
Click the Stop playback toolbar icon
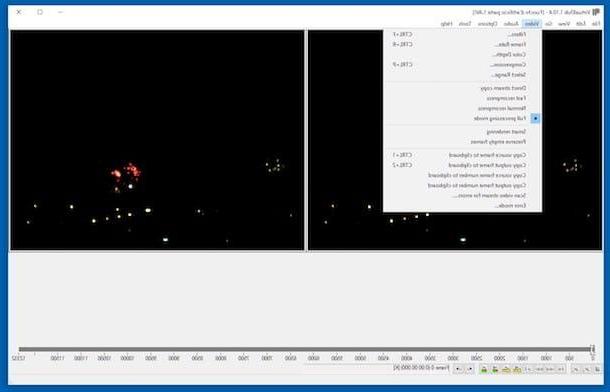(597, 369)
